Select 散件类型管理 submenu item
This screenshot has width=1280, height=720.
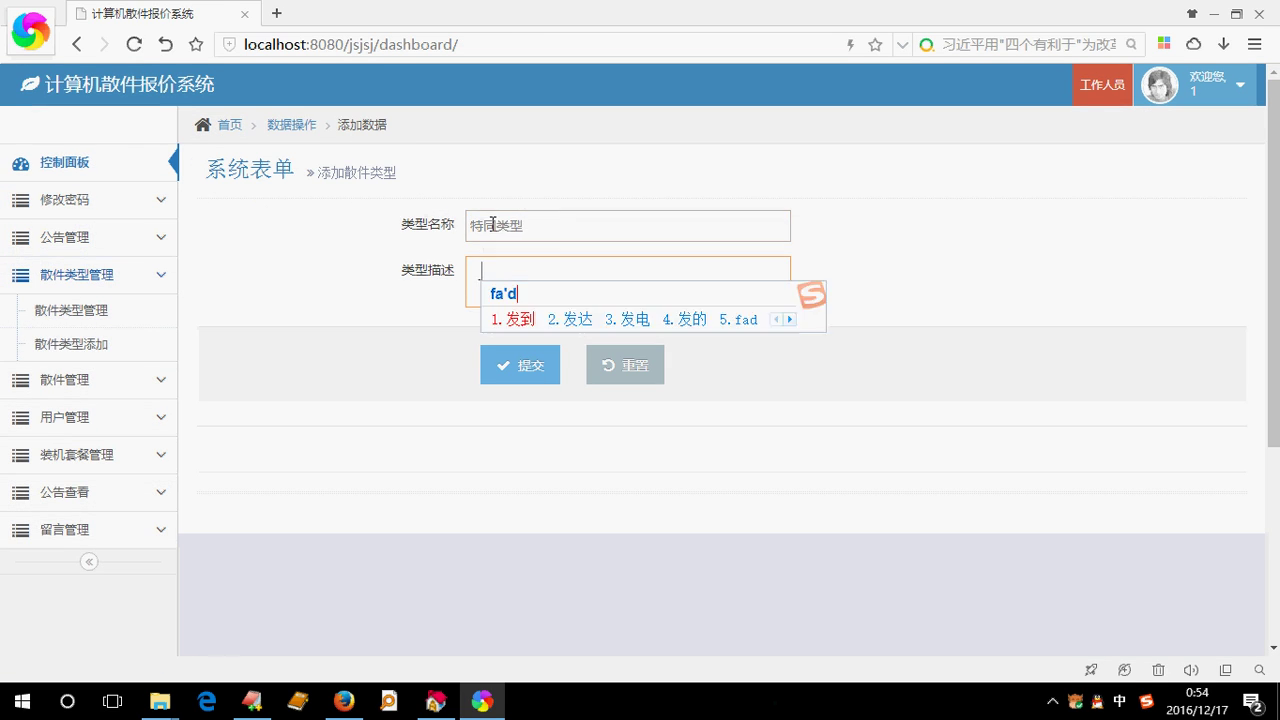coord(71,310)
